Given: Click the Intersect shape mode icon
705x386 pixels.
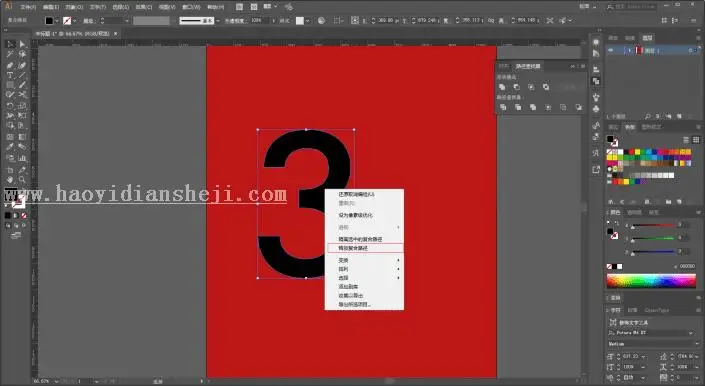Looking at the screenshot, I should click(x=531, y=87).
